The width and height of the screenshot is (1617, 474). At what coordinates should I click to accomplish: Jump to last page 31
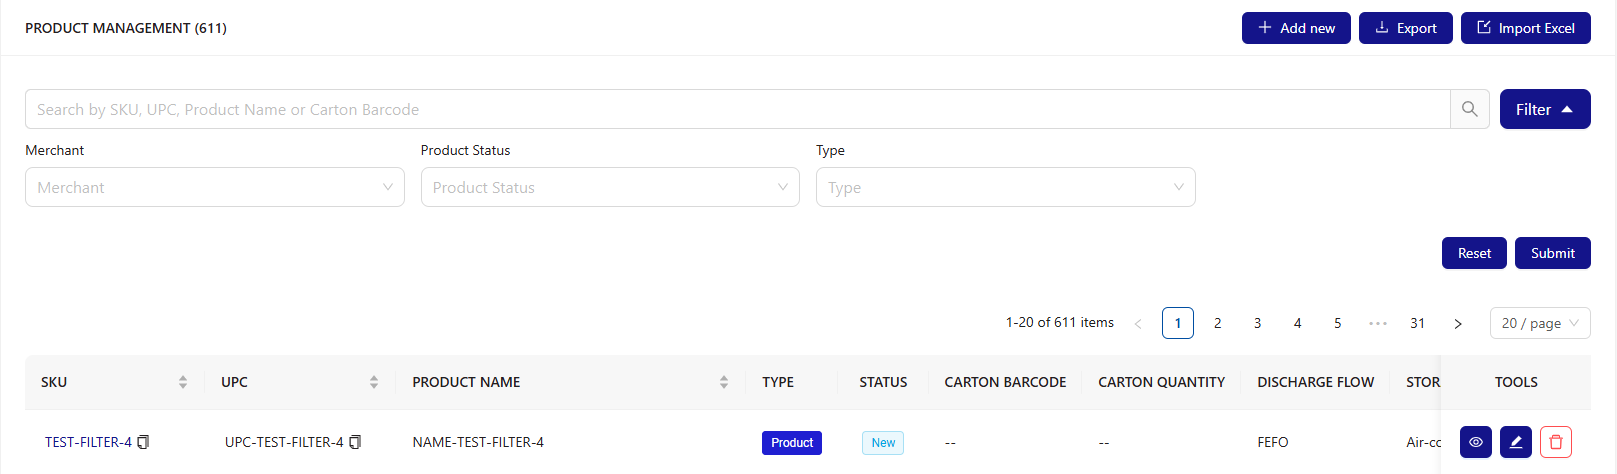click(x=1418, y=323)
